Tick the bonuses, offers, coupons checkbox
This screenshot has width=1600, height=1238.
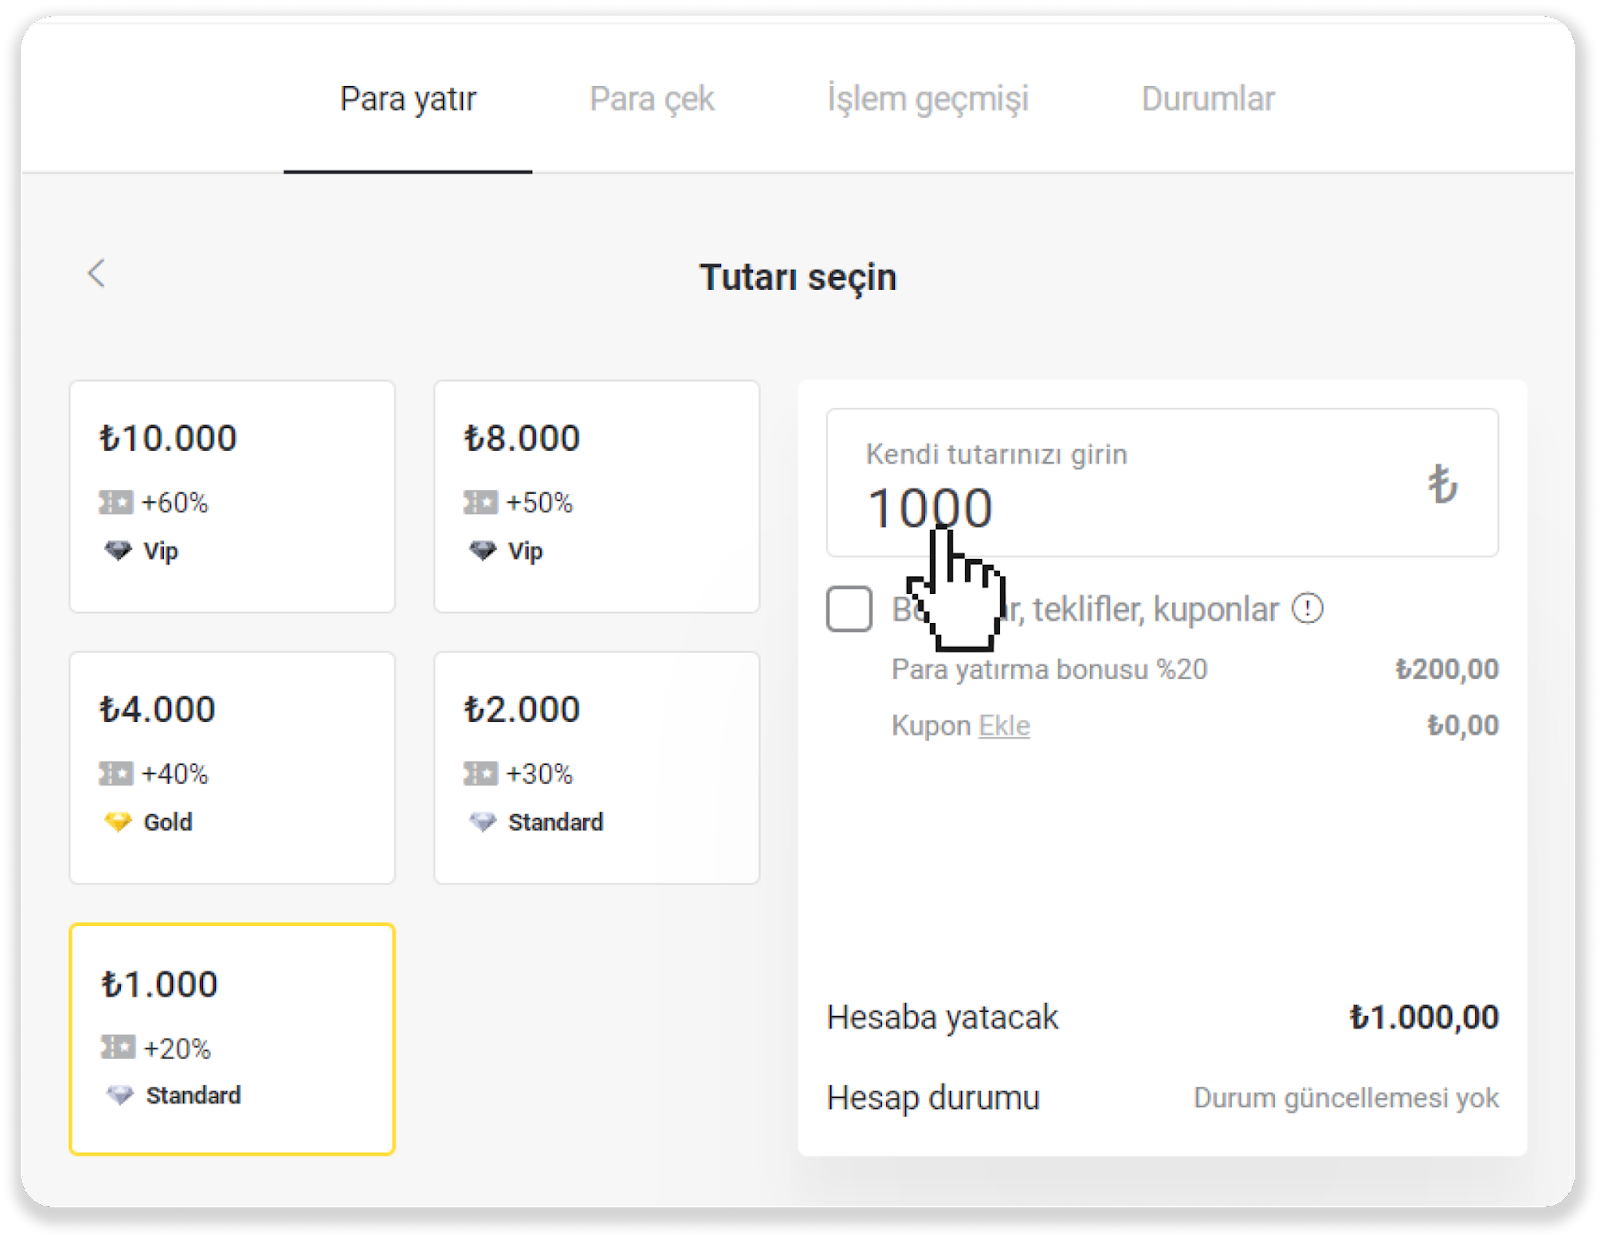[x=849, y=609]
